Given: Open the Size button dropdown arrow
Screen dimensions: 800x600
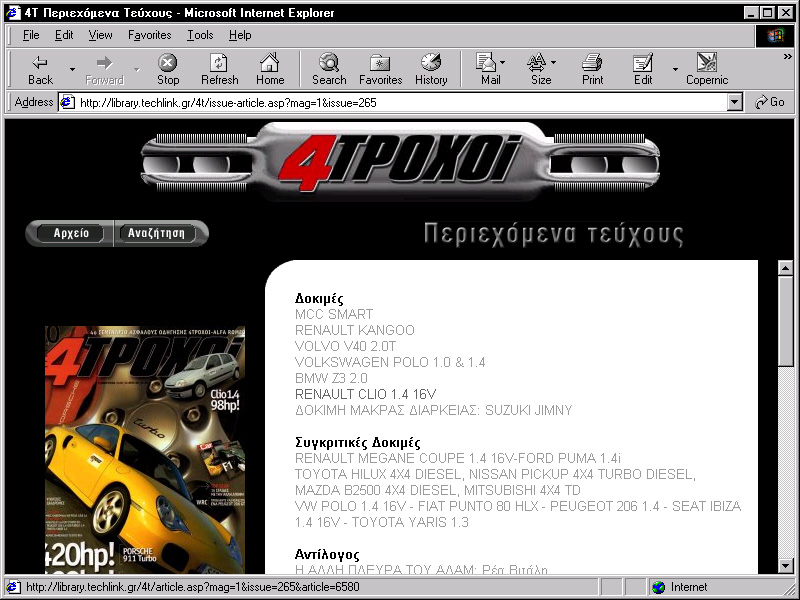Looking at the screenshot, I should (554, 62).
